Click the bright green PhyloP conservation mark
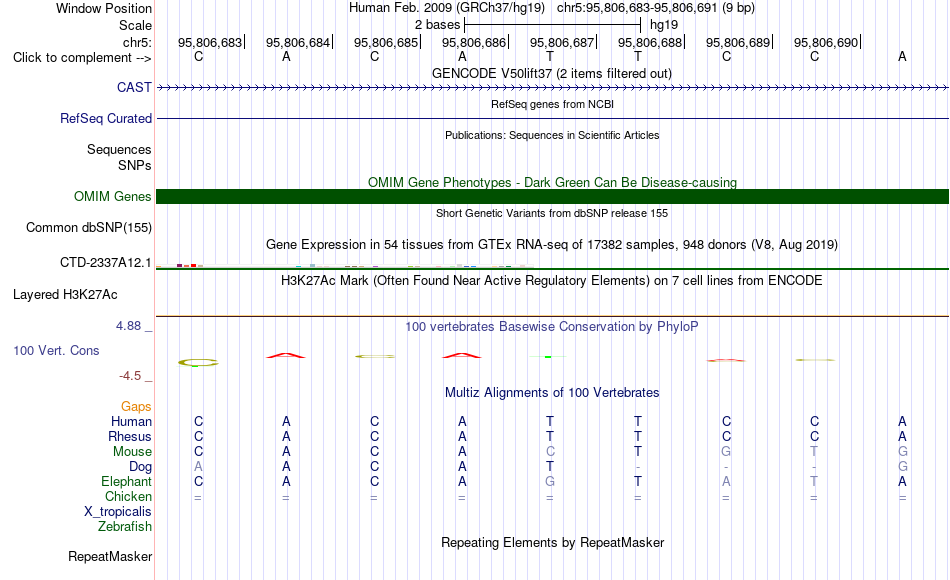The height and width of the screenshot is (580, 950). pos(548,357)
